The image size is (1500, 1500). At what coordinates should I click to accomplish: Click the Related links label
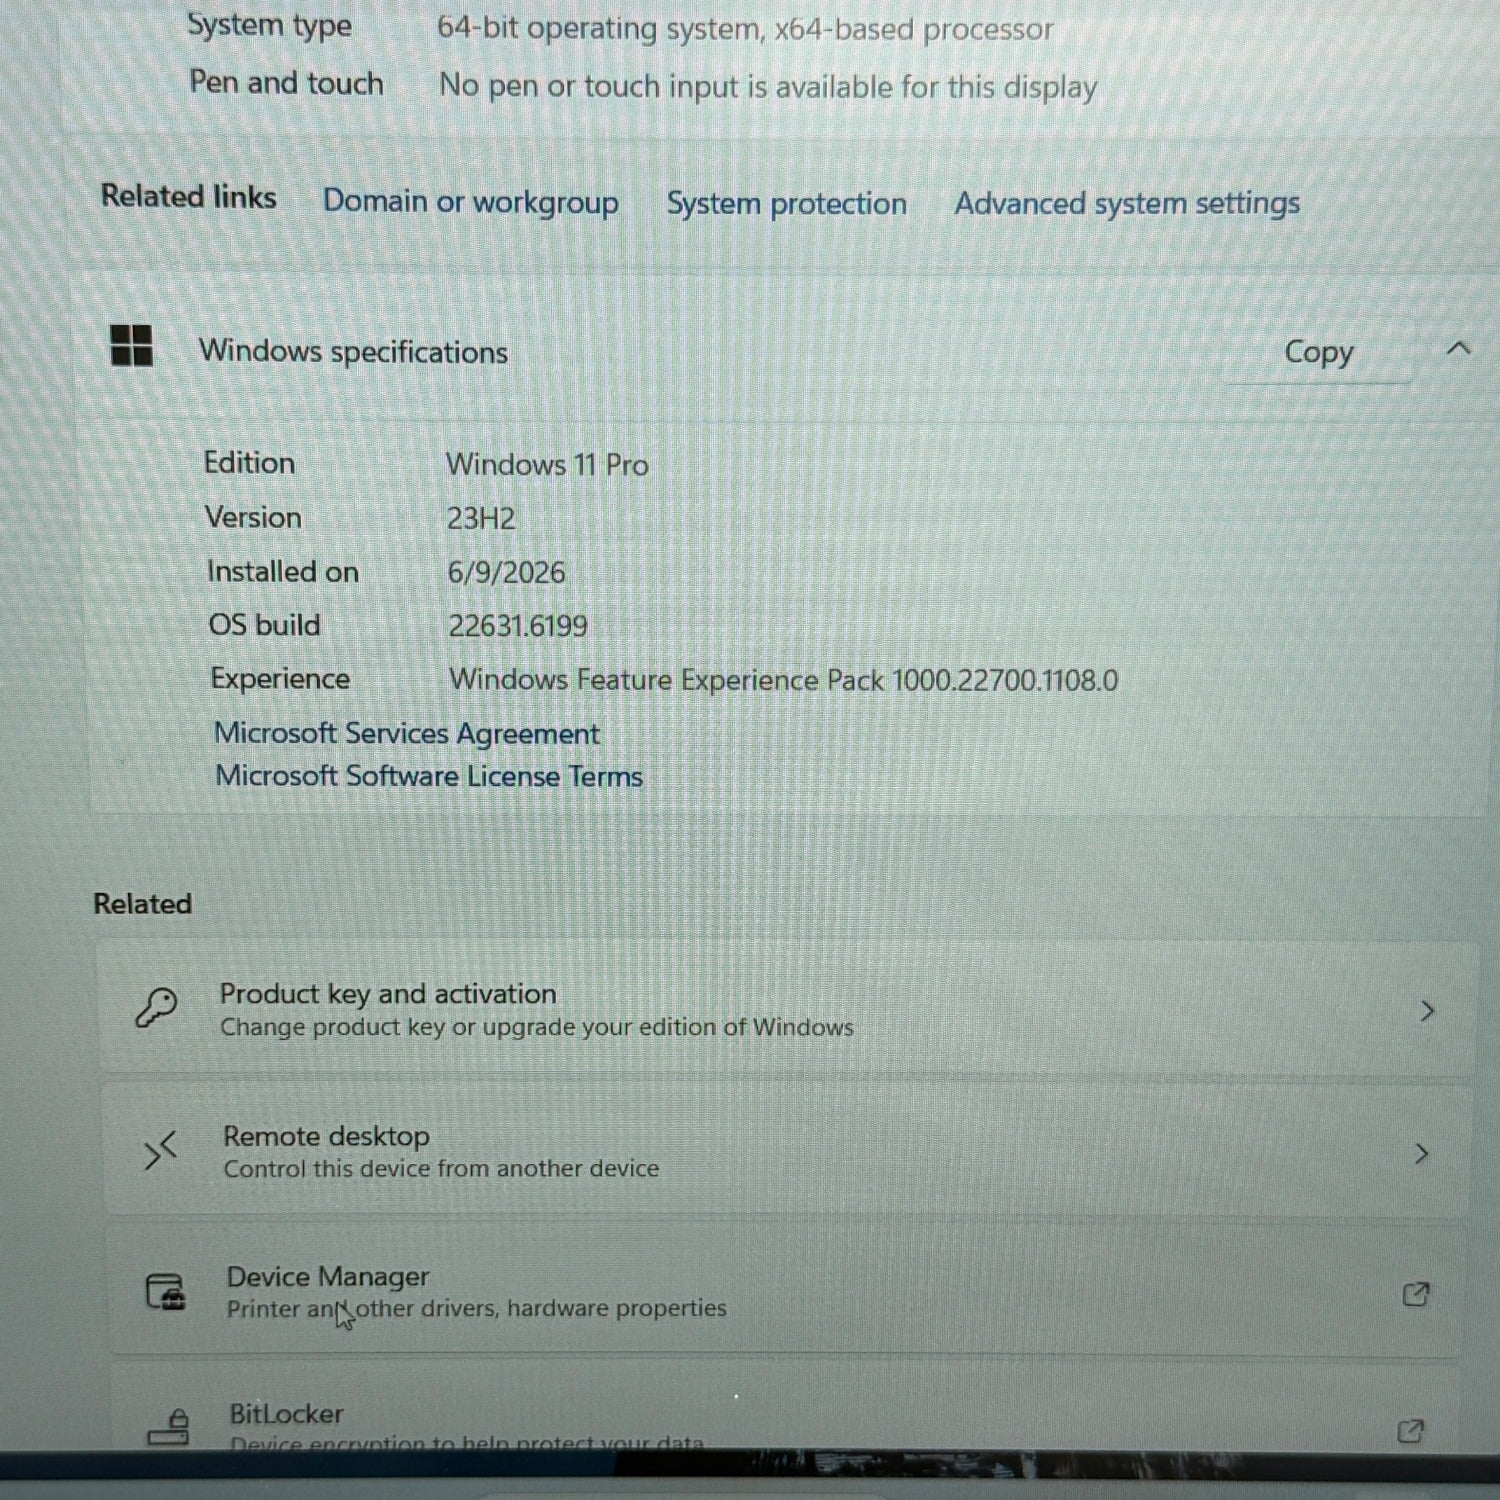tap(188, 196)
